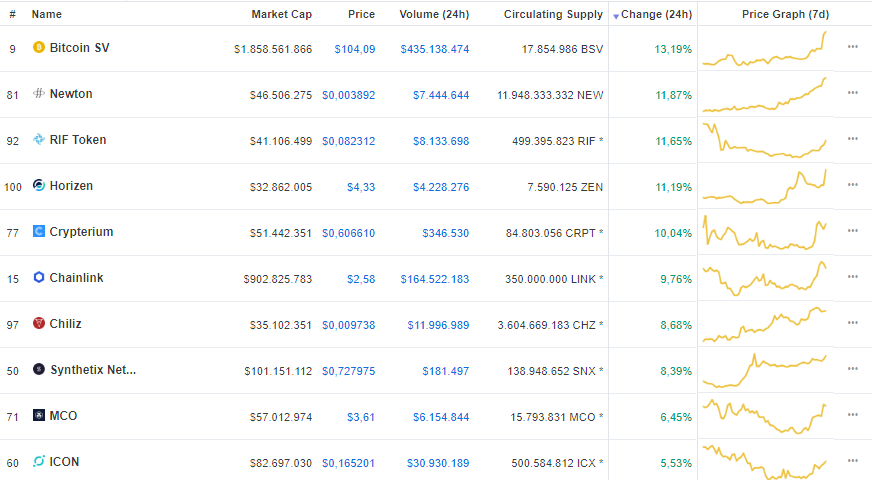View Horizen 7-day price graph
Image resolution: width=873 pixels, height=480 pixels.
tap(764, 187)
